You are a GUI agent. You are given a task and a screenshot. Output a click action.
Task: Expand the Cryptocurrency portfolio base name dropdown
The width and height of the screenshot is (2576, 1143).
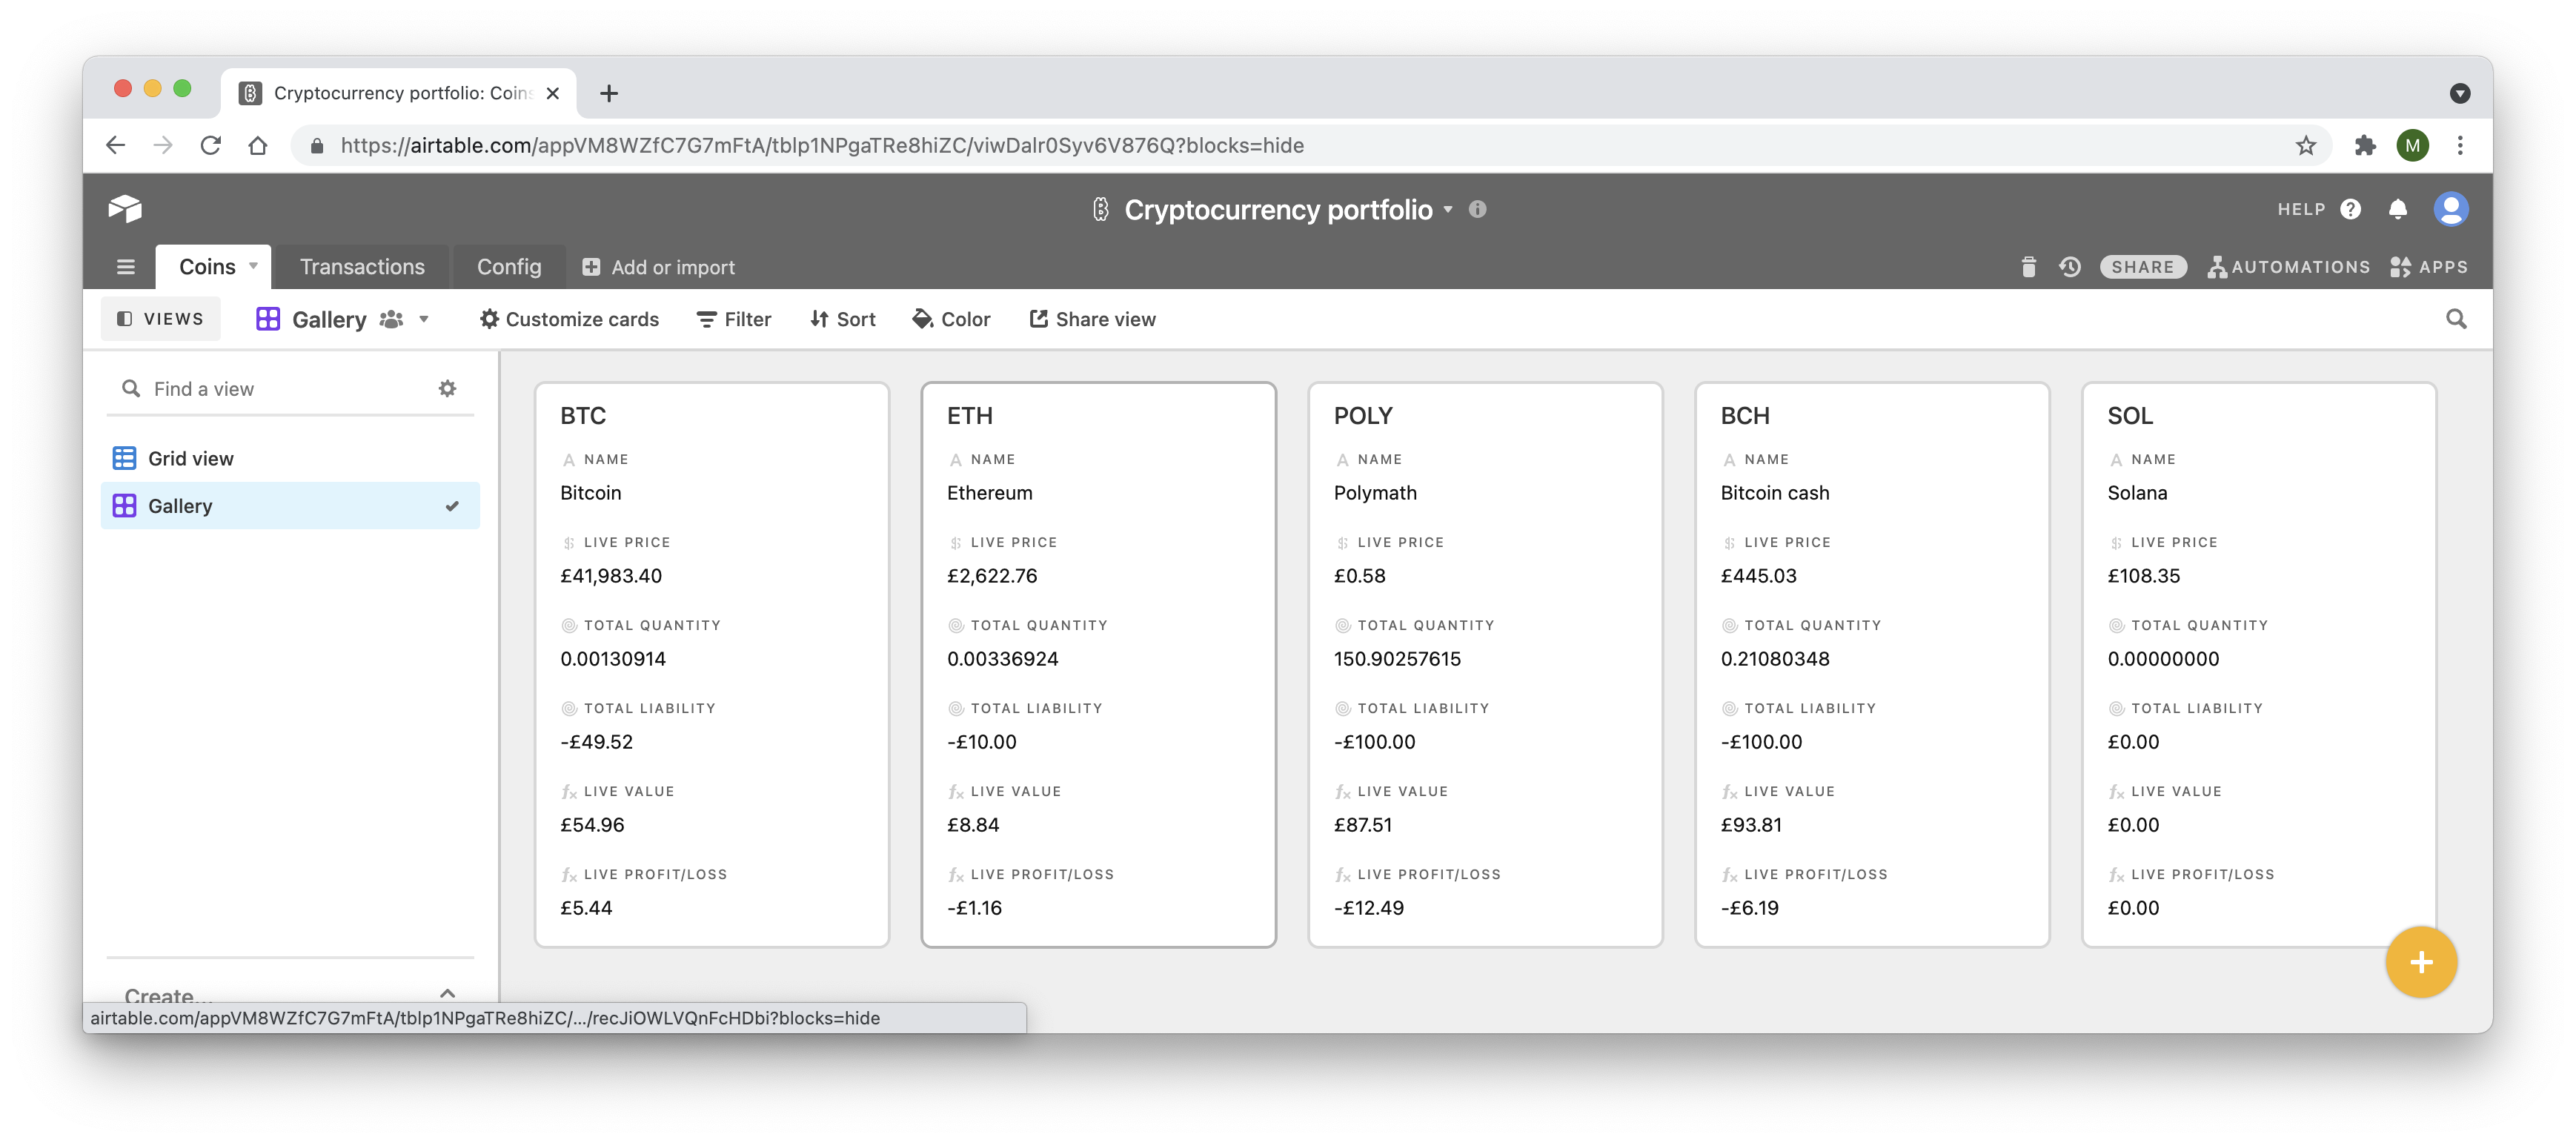(1447, 209)
